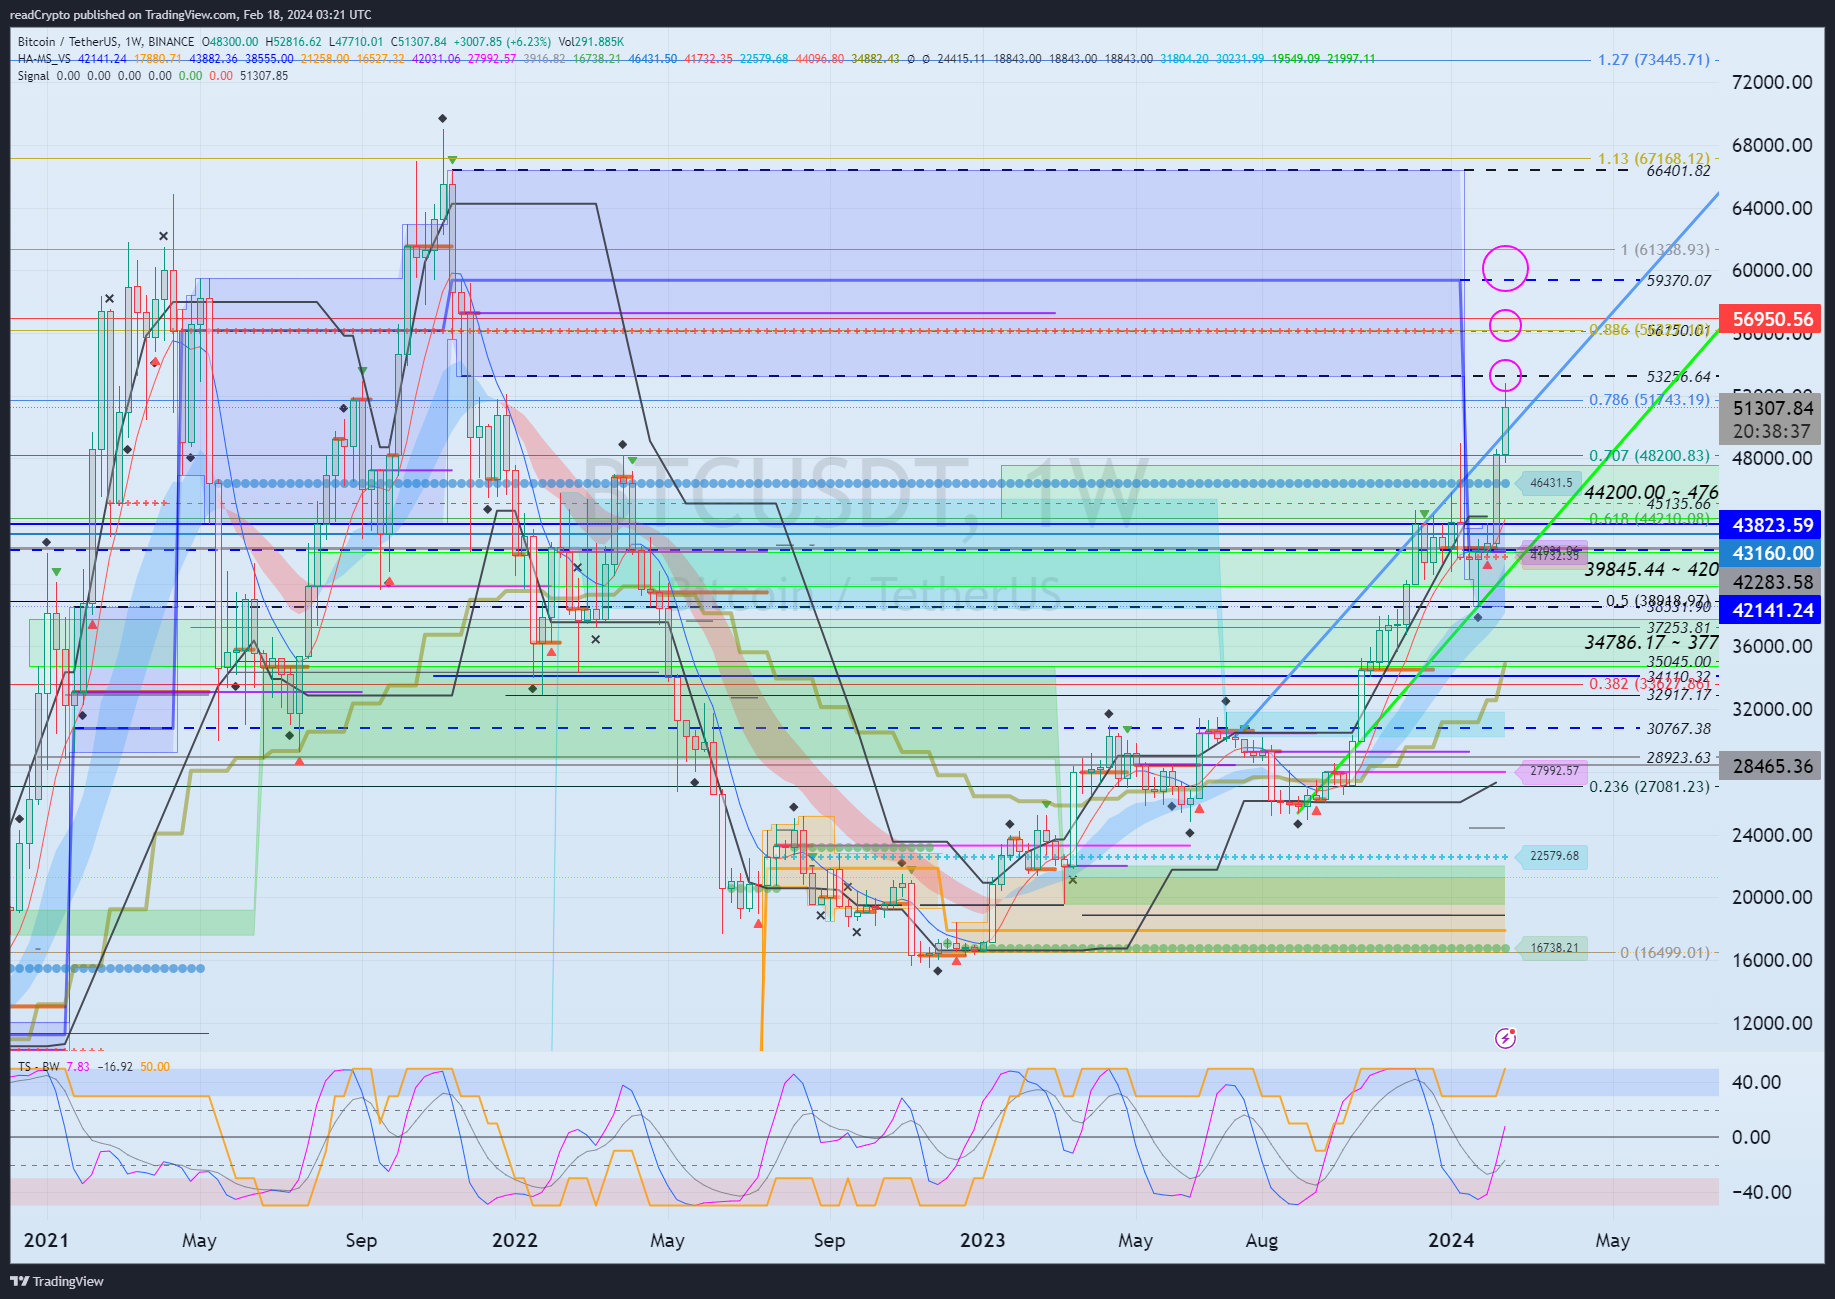Click the 34786.17 ~ 377 range text
This screenshot has width=1835, height=1299.
1652,642
